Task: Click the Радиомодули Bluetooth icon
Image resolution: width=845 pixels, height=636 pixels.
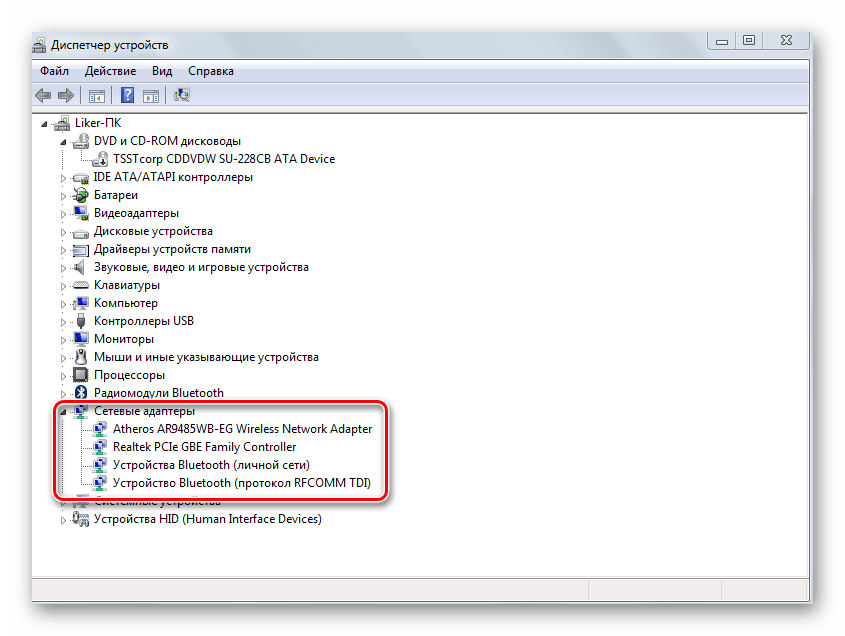Action: pyautogui.click(x=81, y=392)
